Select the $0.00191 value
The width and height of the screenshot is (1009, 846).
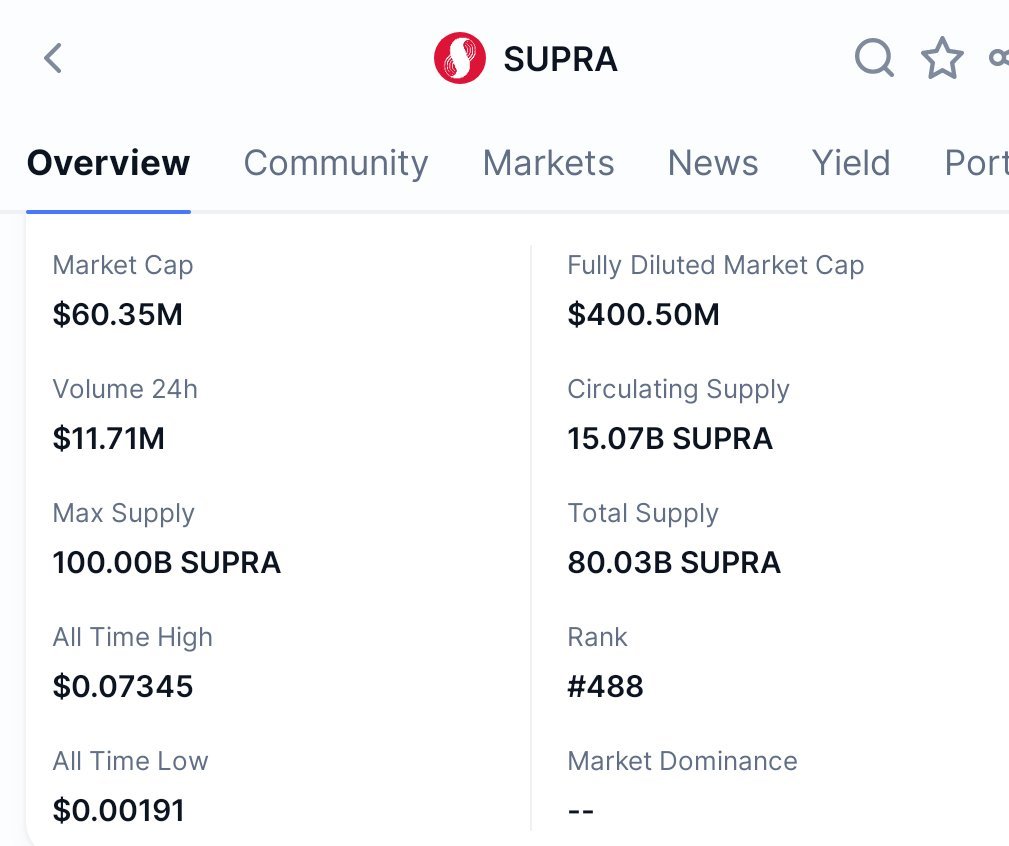pyautogui.click(x=118, y=811)
